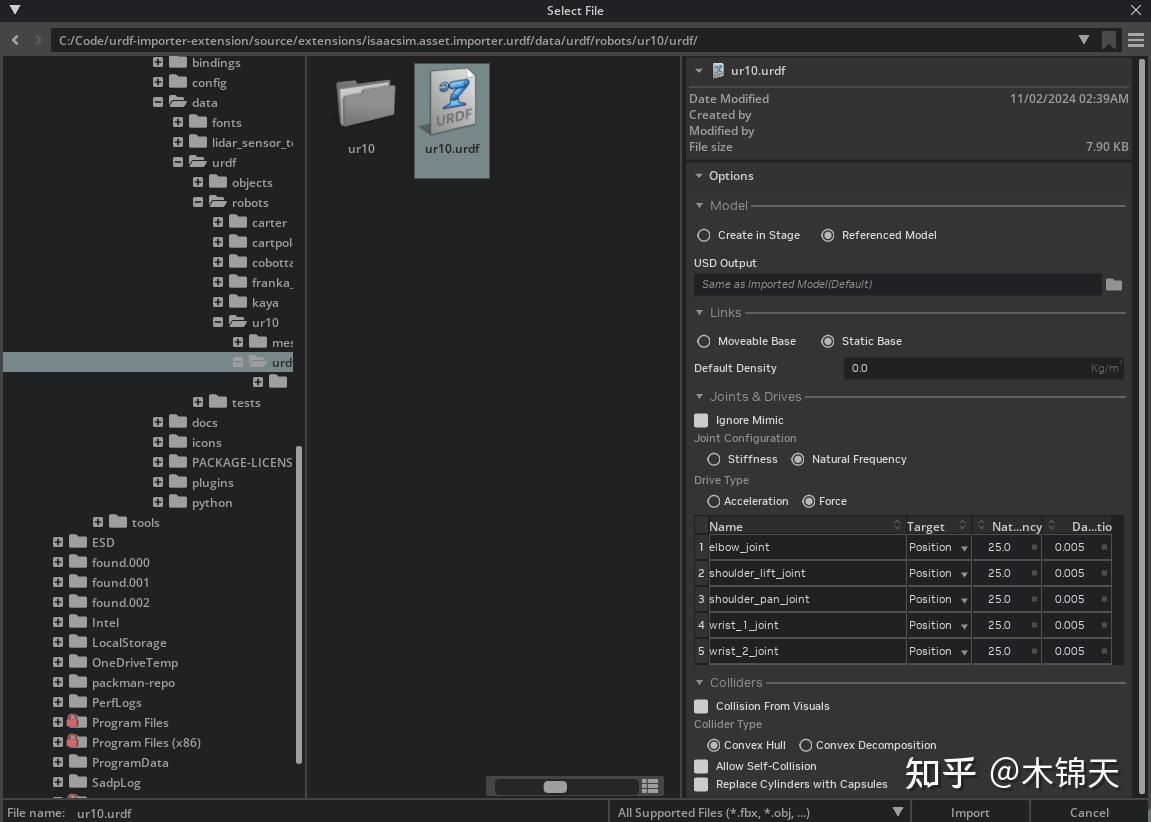
Task: Switch to list view with the grid icon
Action: click(649, 787)
